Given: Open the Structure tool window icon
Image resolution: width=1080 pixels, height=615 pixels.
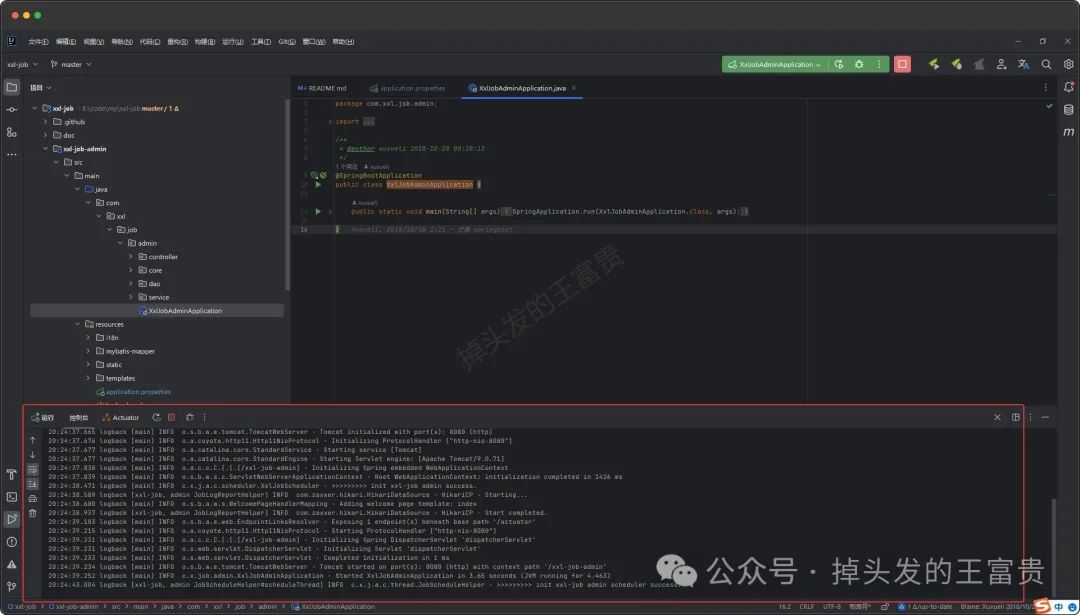Looking at the screenshot, I should point(11,132).
